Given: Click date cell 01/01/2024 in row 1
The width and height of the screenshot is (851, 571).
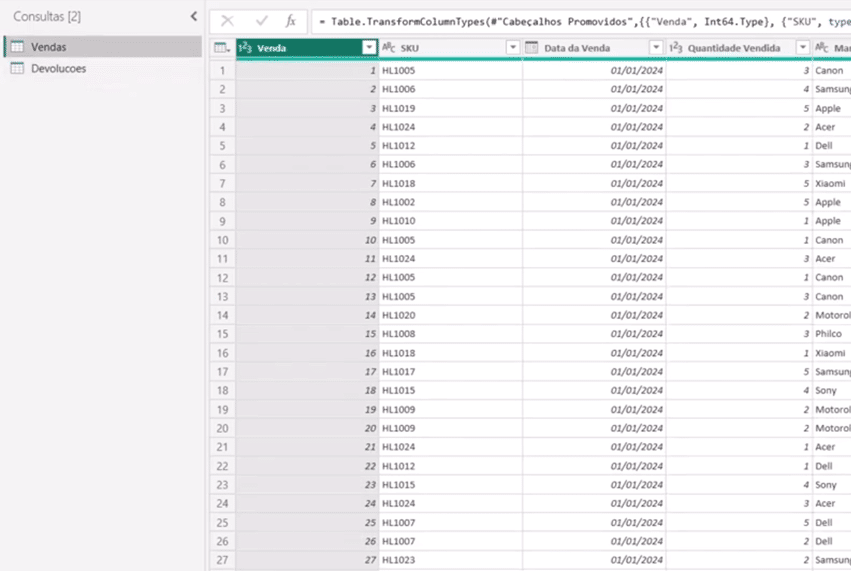Looking at the screenshot, I should [x=594, y=71].
